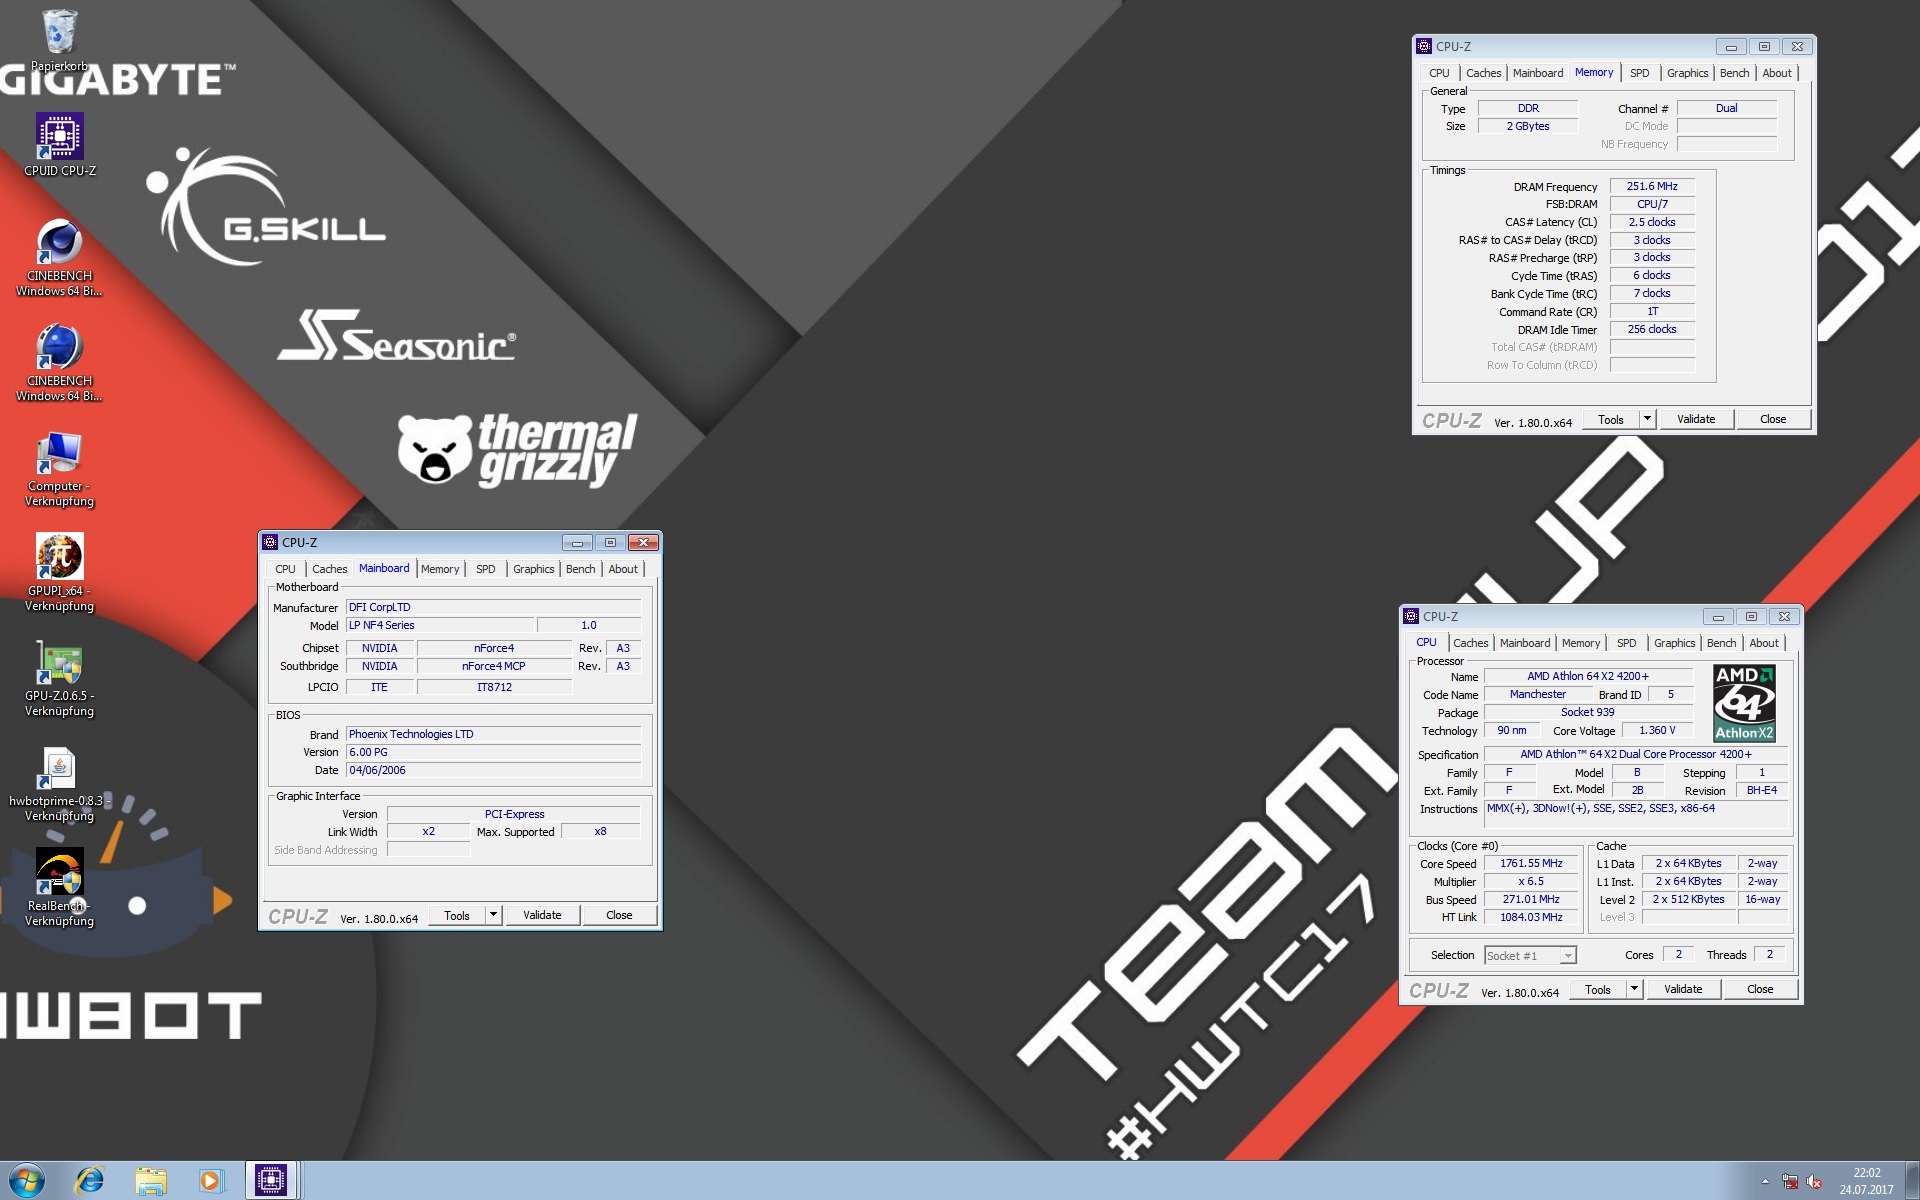This screenshot has height=1200, width=1920.
Task: Click Tools button in CPU window
Action: 1598,989
